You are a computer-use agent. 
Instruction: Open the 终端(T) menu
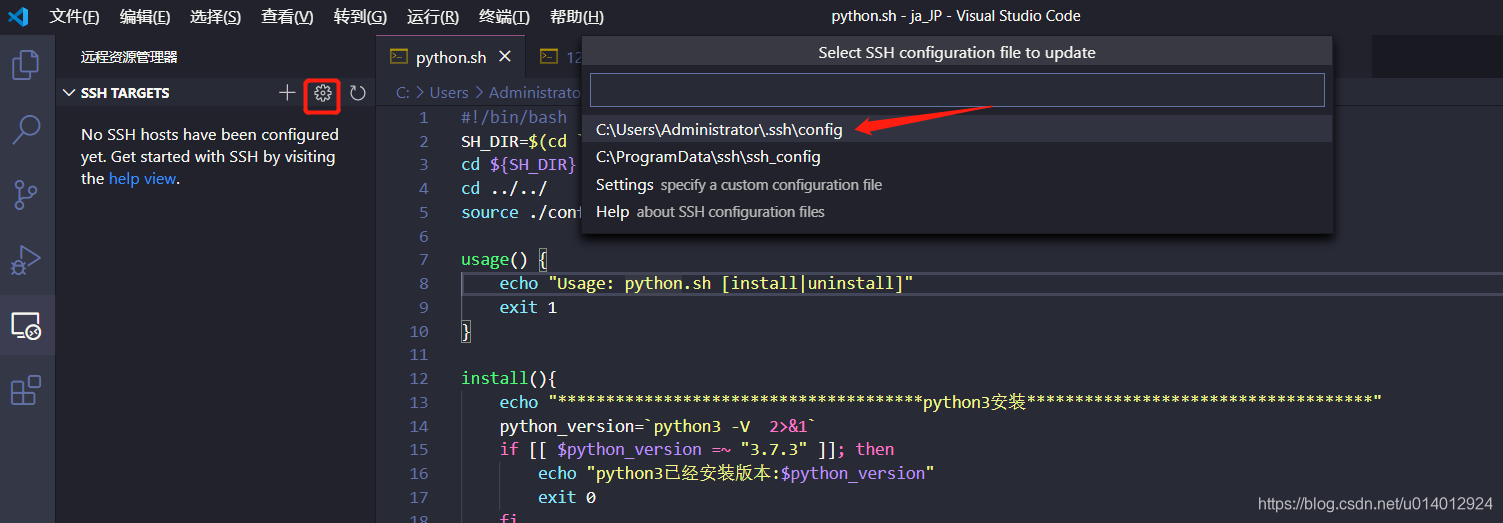[x=504, y=17]
